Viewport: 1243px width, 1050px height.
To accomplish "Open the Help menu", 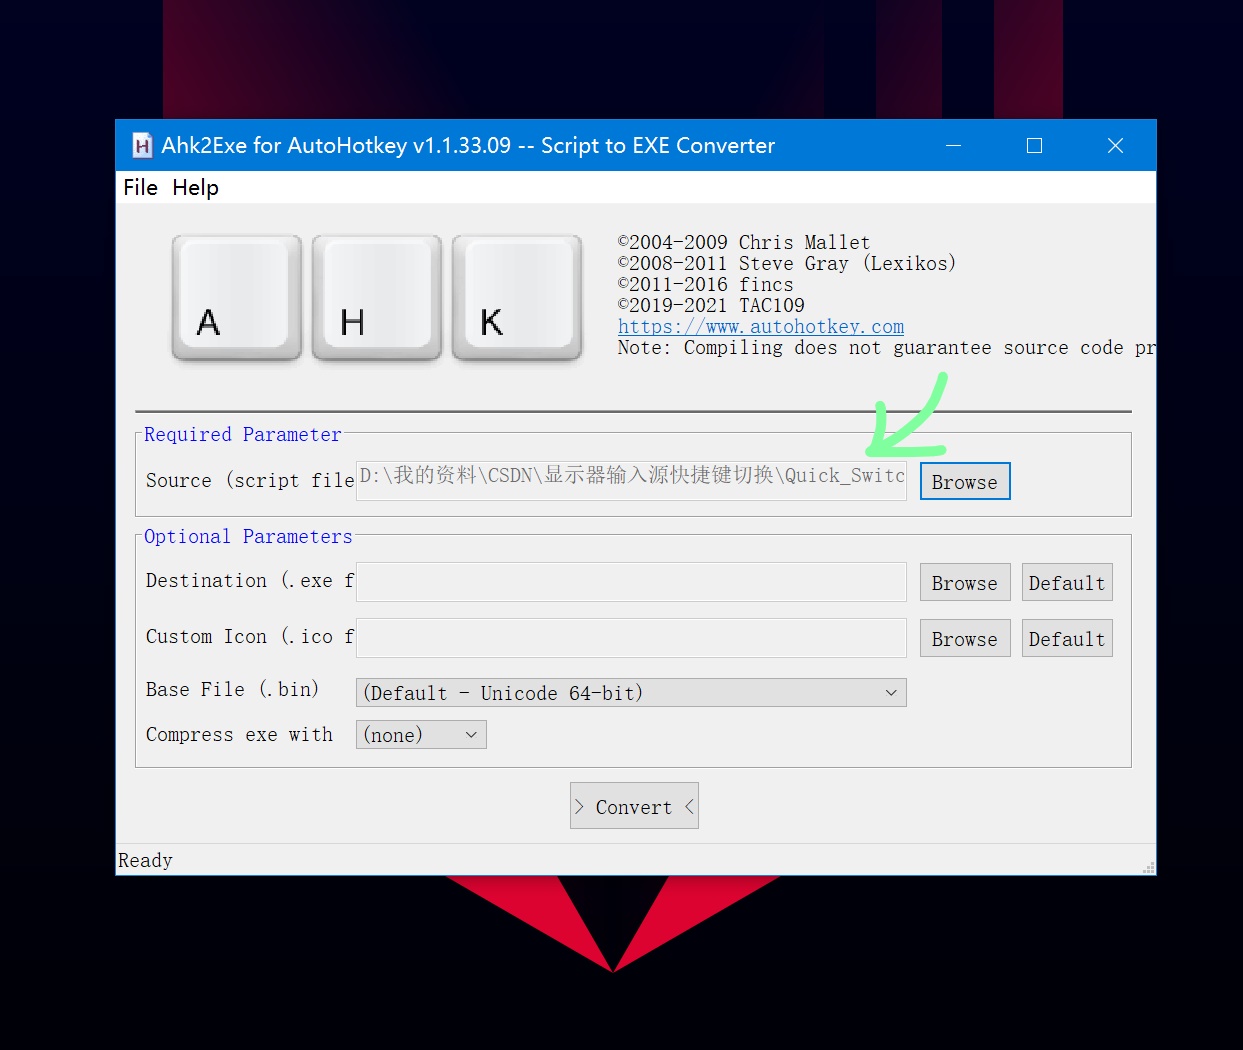I will pos(195,187).
